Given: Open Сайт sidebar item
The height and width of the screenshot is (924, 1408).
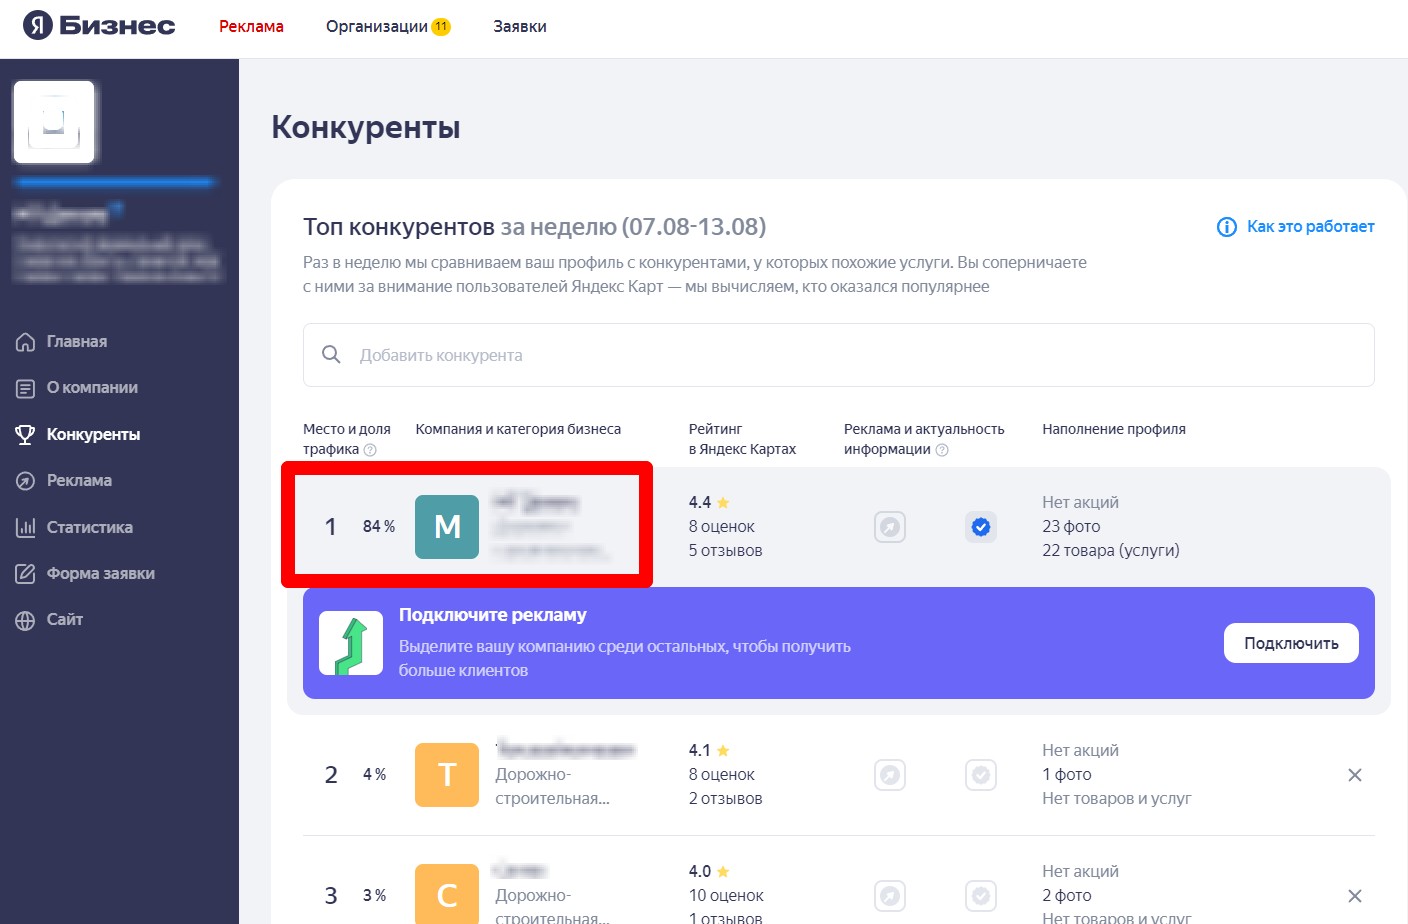Looking at the screenshot, I should (x=64, y=620).
